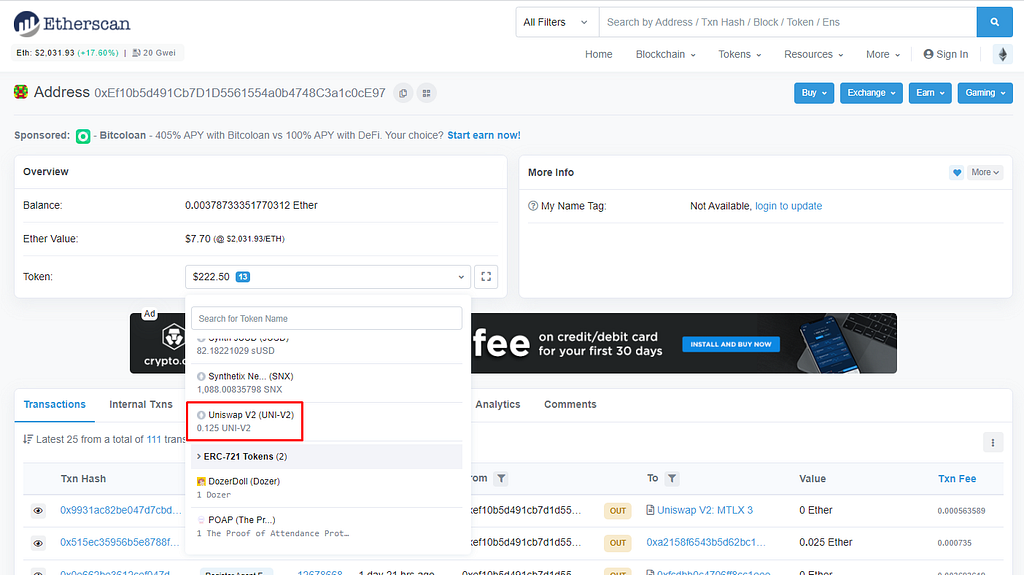The height and width of the screenshot is (575, 1024).
Task: Click the Ethereum network diamond icon
Action: click(1003, 54)
